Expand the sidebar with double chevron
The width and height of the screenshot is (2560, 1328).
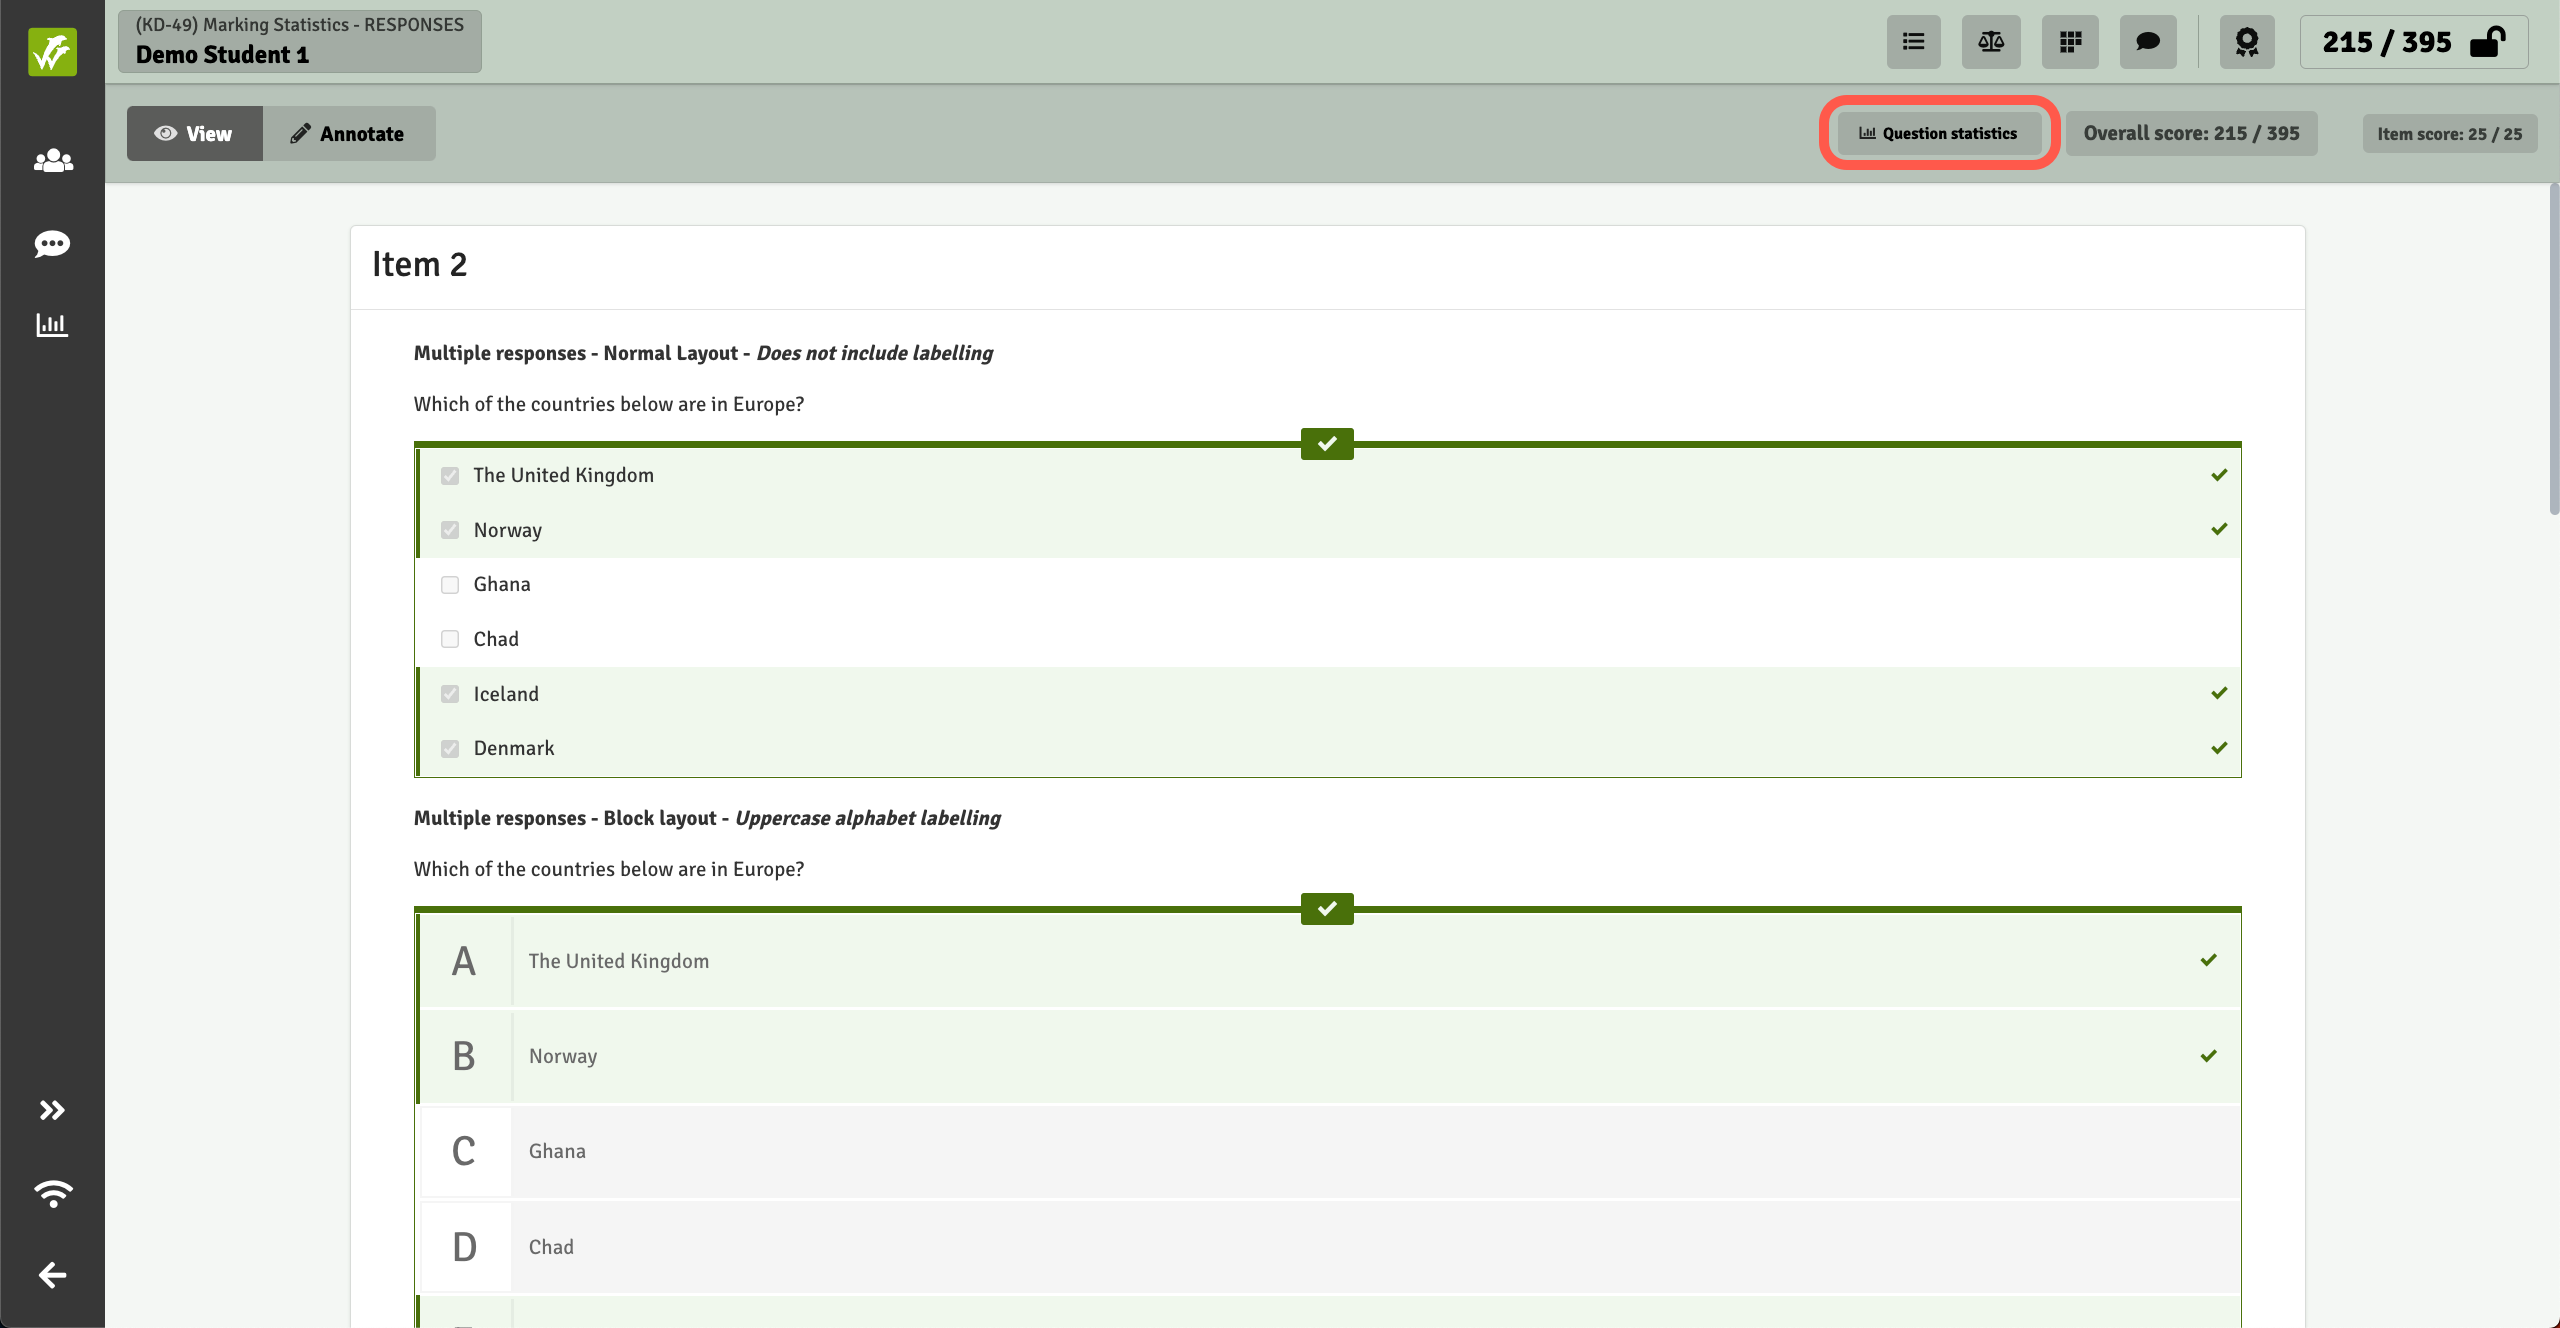tap(52, 1110)
